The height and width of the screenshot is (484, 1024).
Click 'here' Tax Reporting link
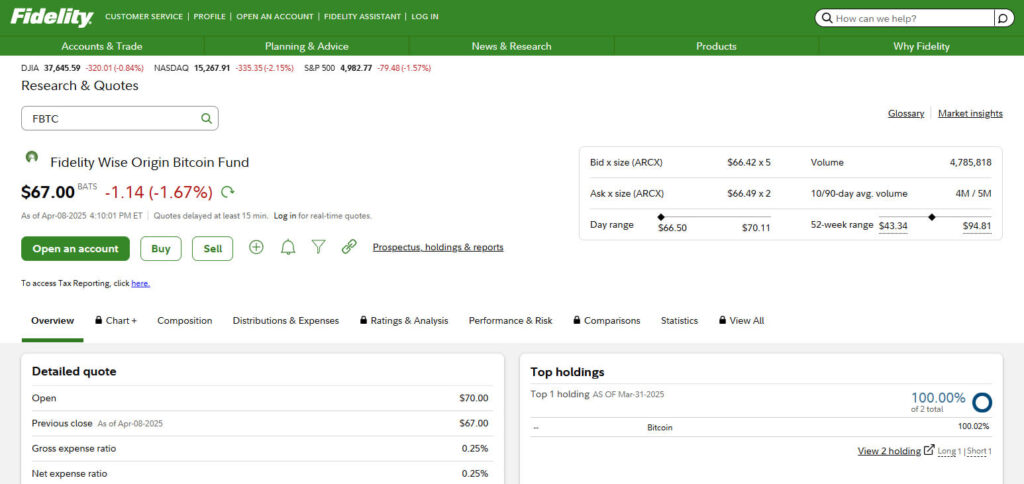(140, 283)
